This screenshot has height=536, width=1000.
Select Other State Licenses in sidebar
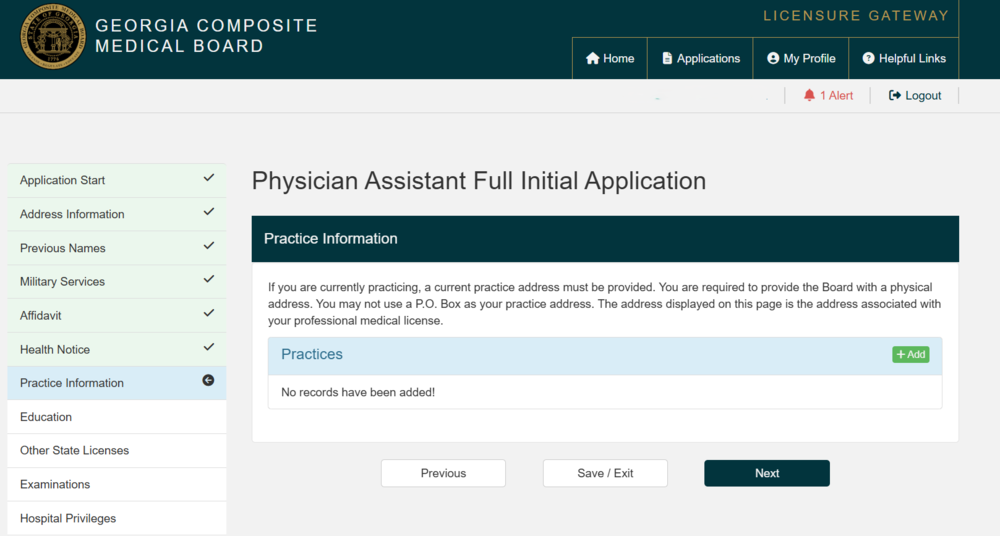[x=75, y=451]
